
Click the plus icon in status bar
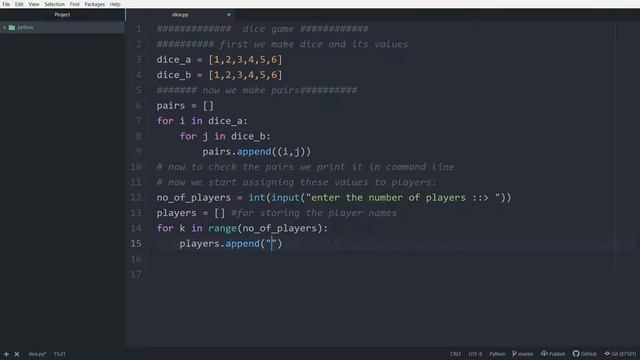point(6,354)
